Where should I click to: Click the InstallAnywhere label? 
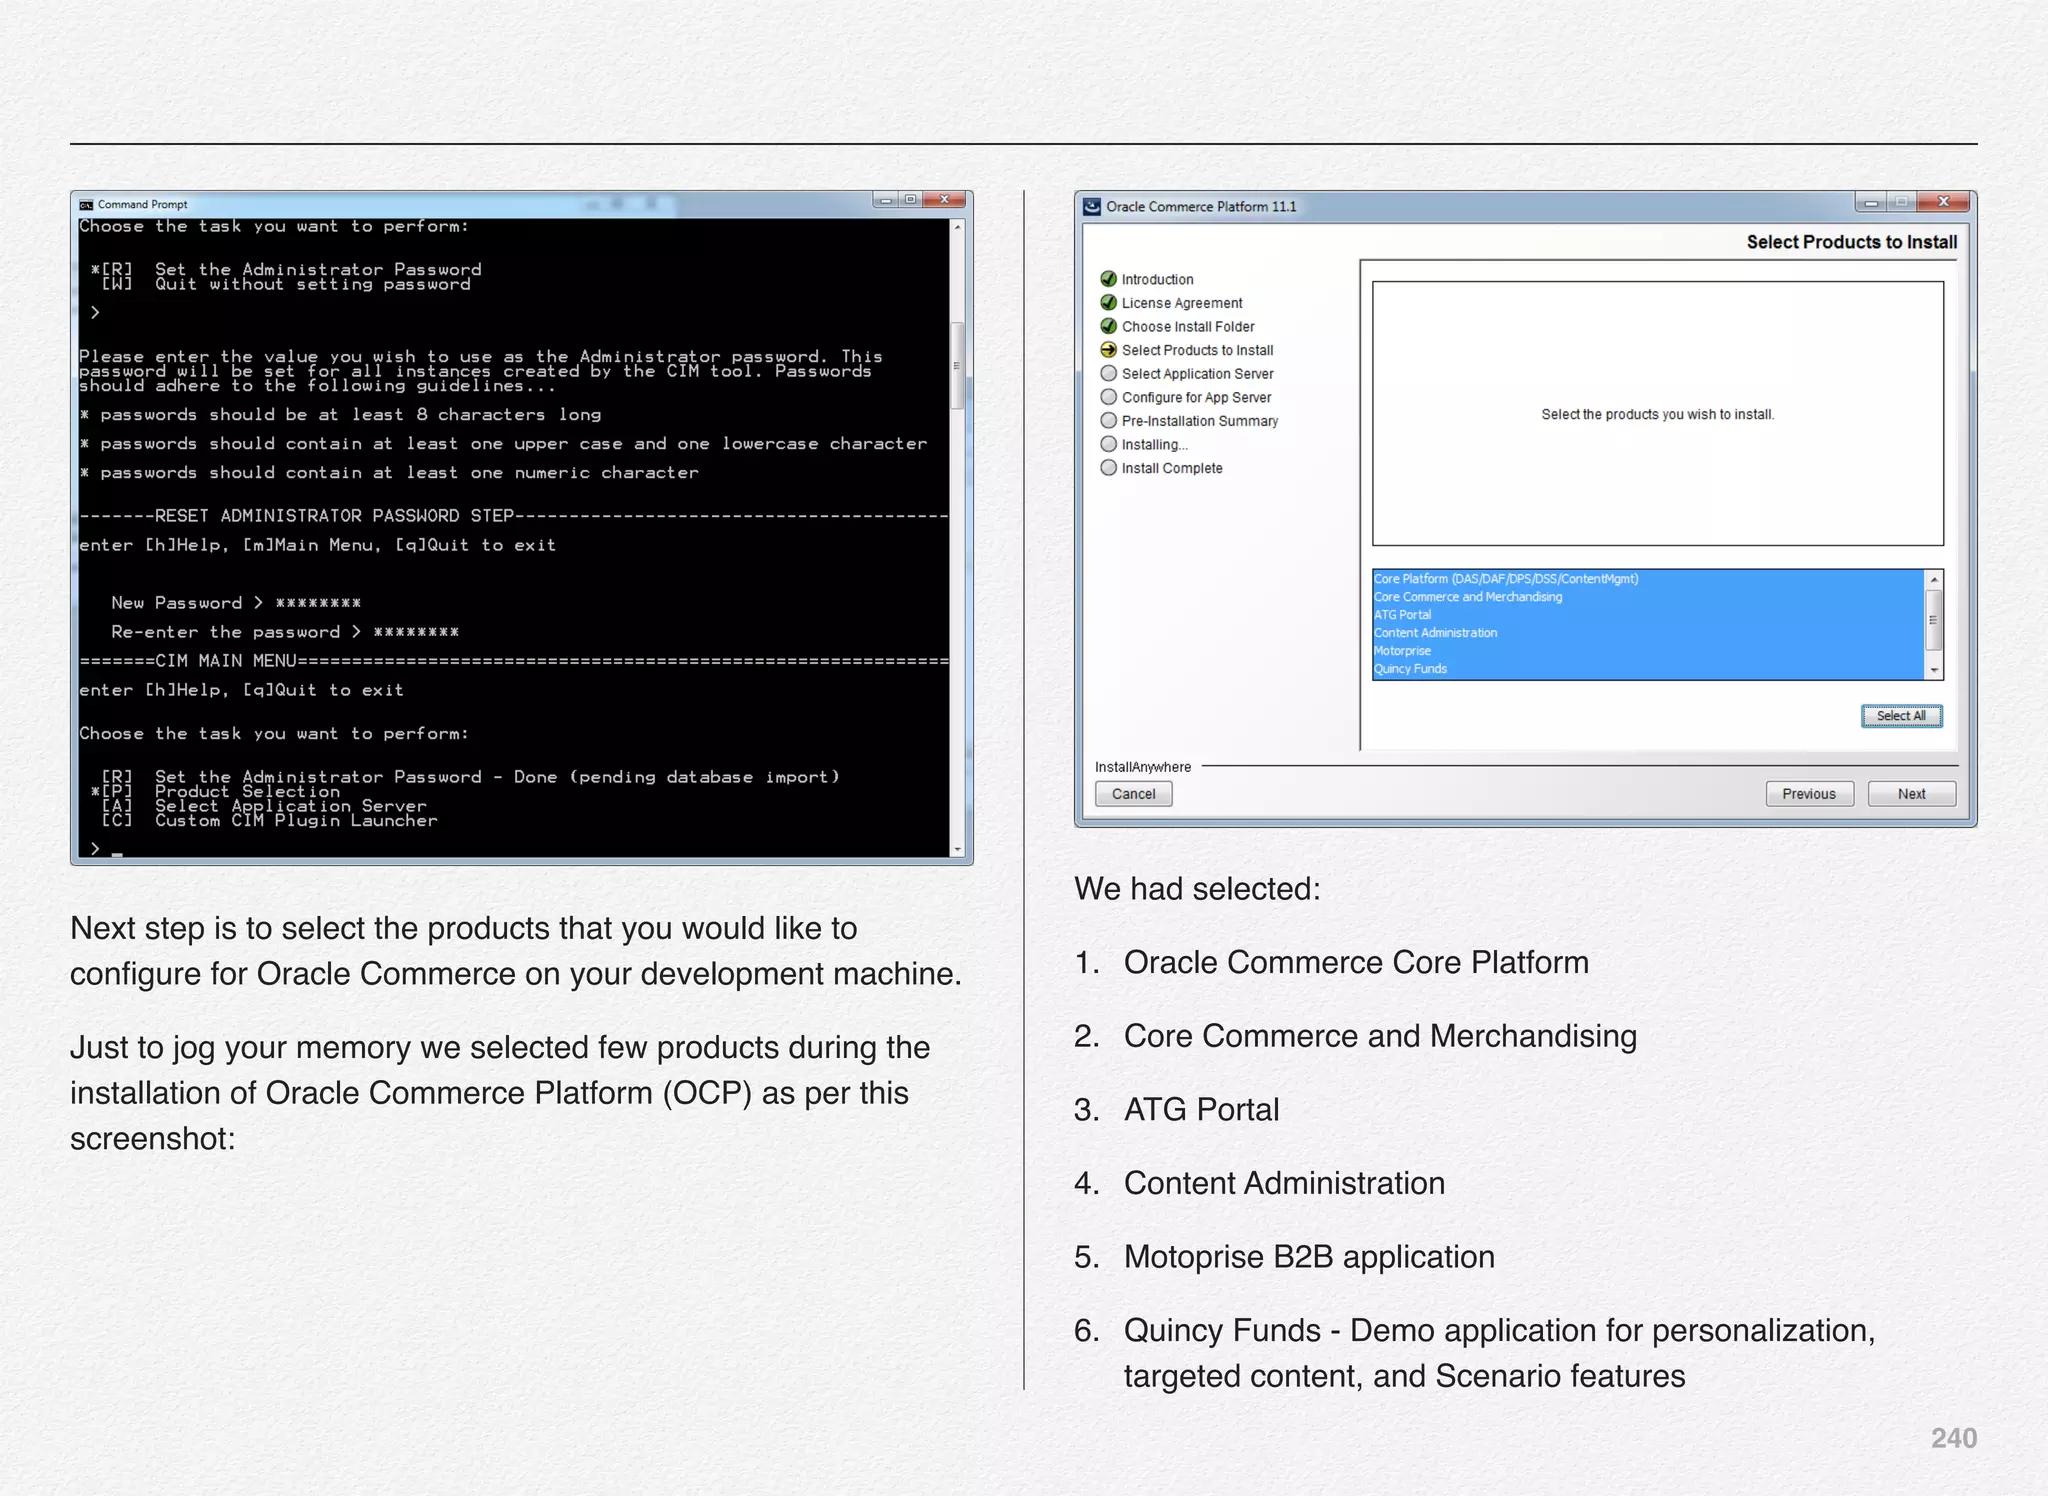pos(1143,767)
